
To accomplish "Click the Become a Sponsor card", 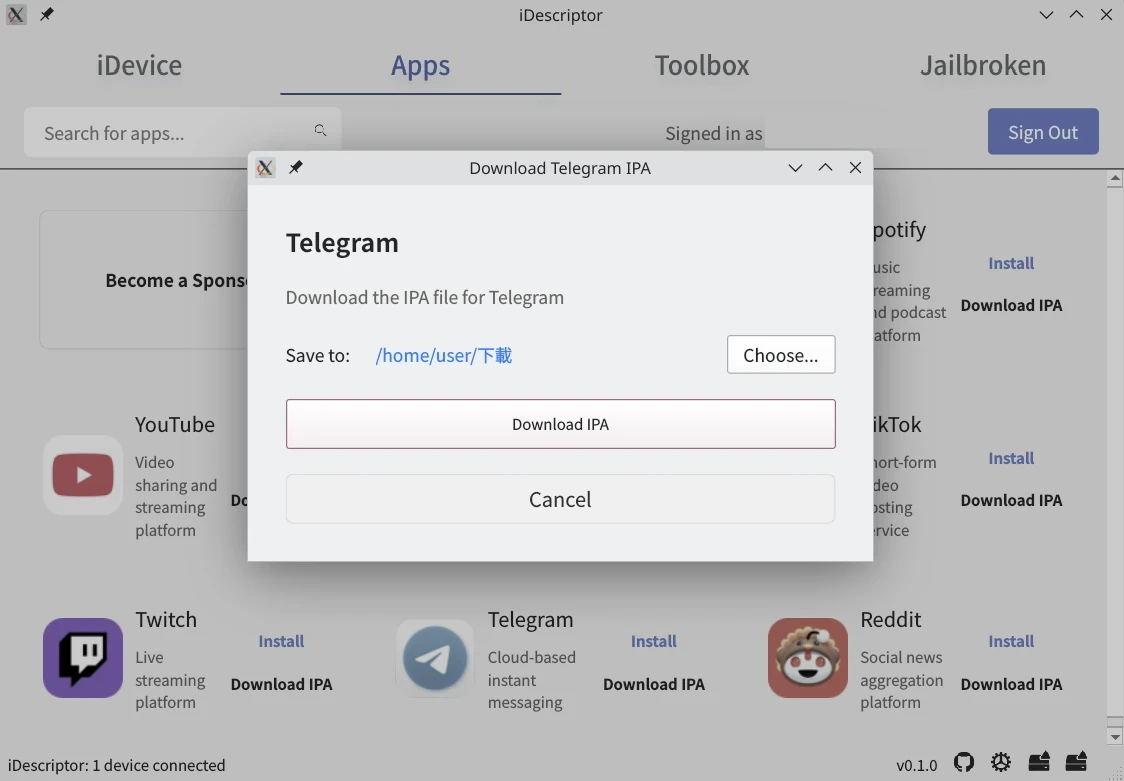I will (x=144, y=279).
